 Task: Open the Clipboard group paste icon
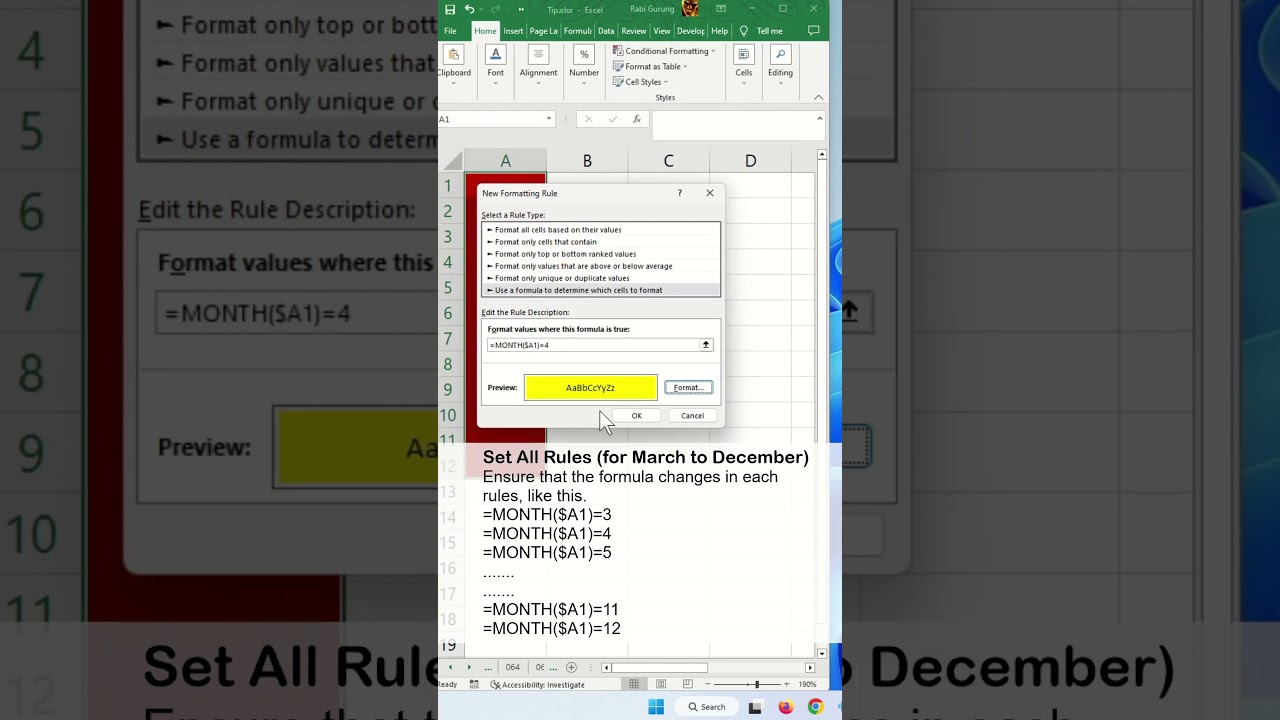tap(453, 55)
